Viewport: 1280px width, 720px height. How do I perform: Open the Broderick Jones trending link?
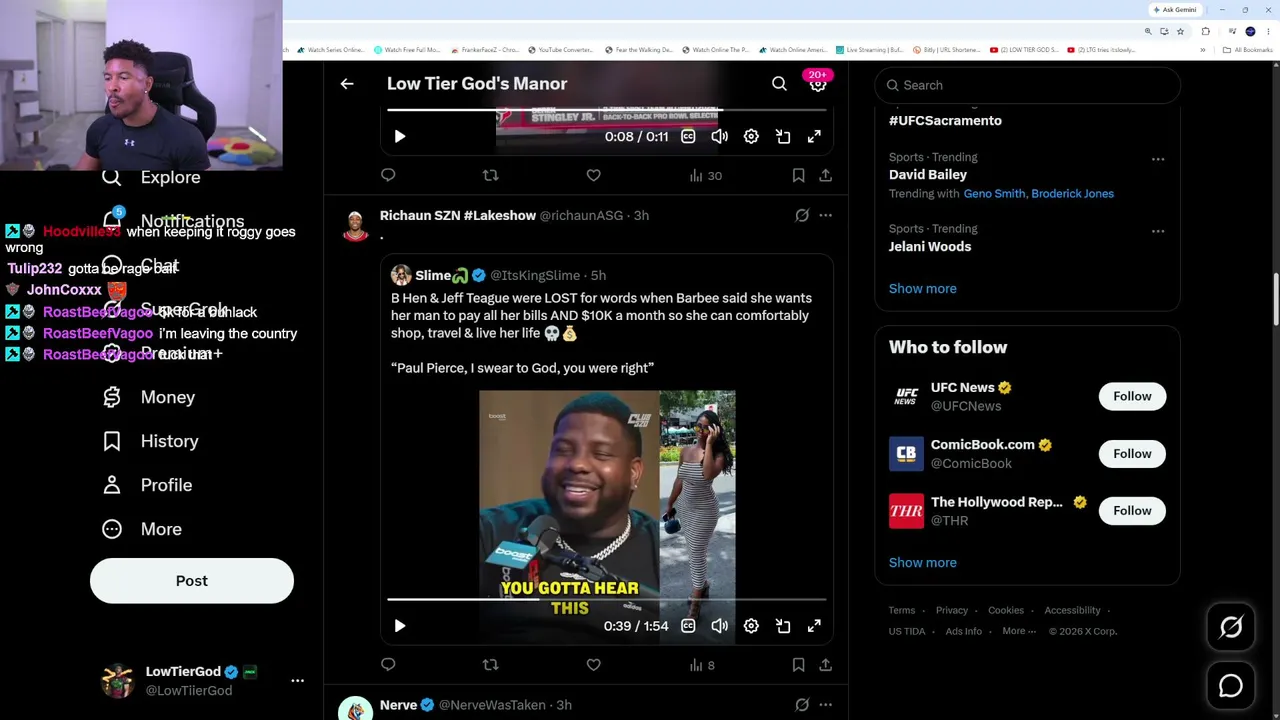tap(1072, 194)
